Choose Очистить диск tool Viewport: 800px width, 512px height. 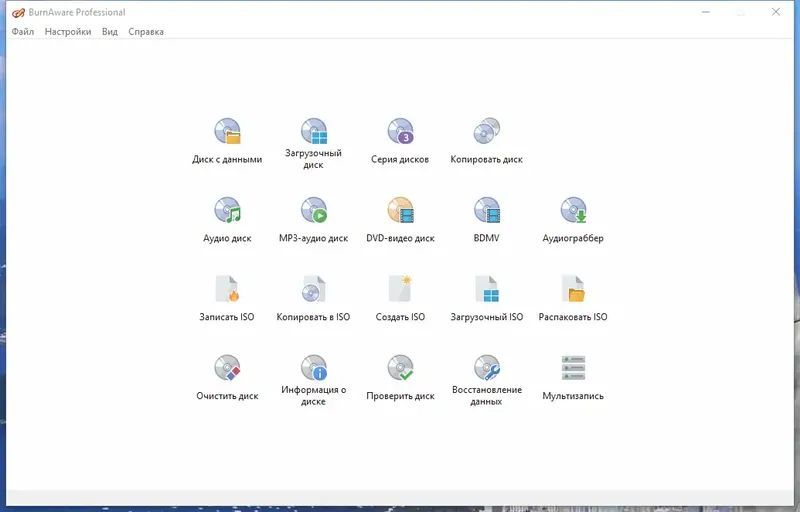coord(227,378)
